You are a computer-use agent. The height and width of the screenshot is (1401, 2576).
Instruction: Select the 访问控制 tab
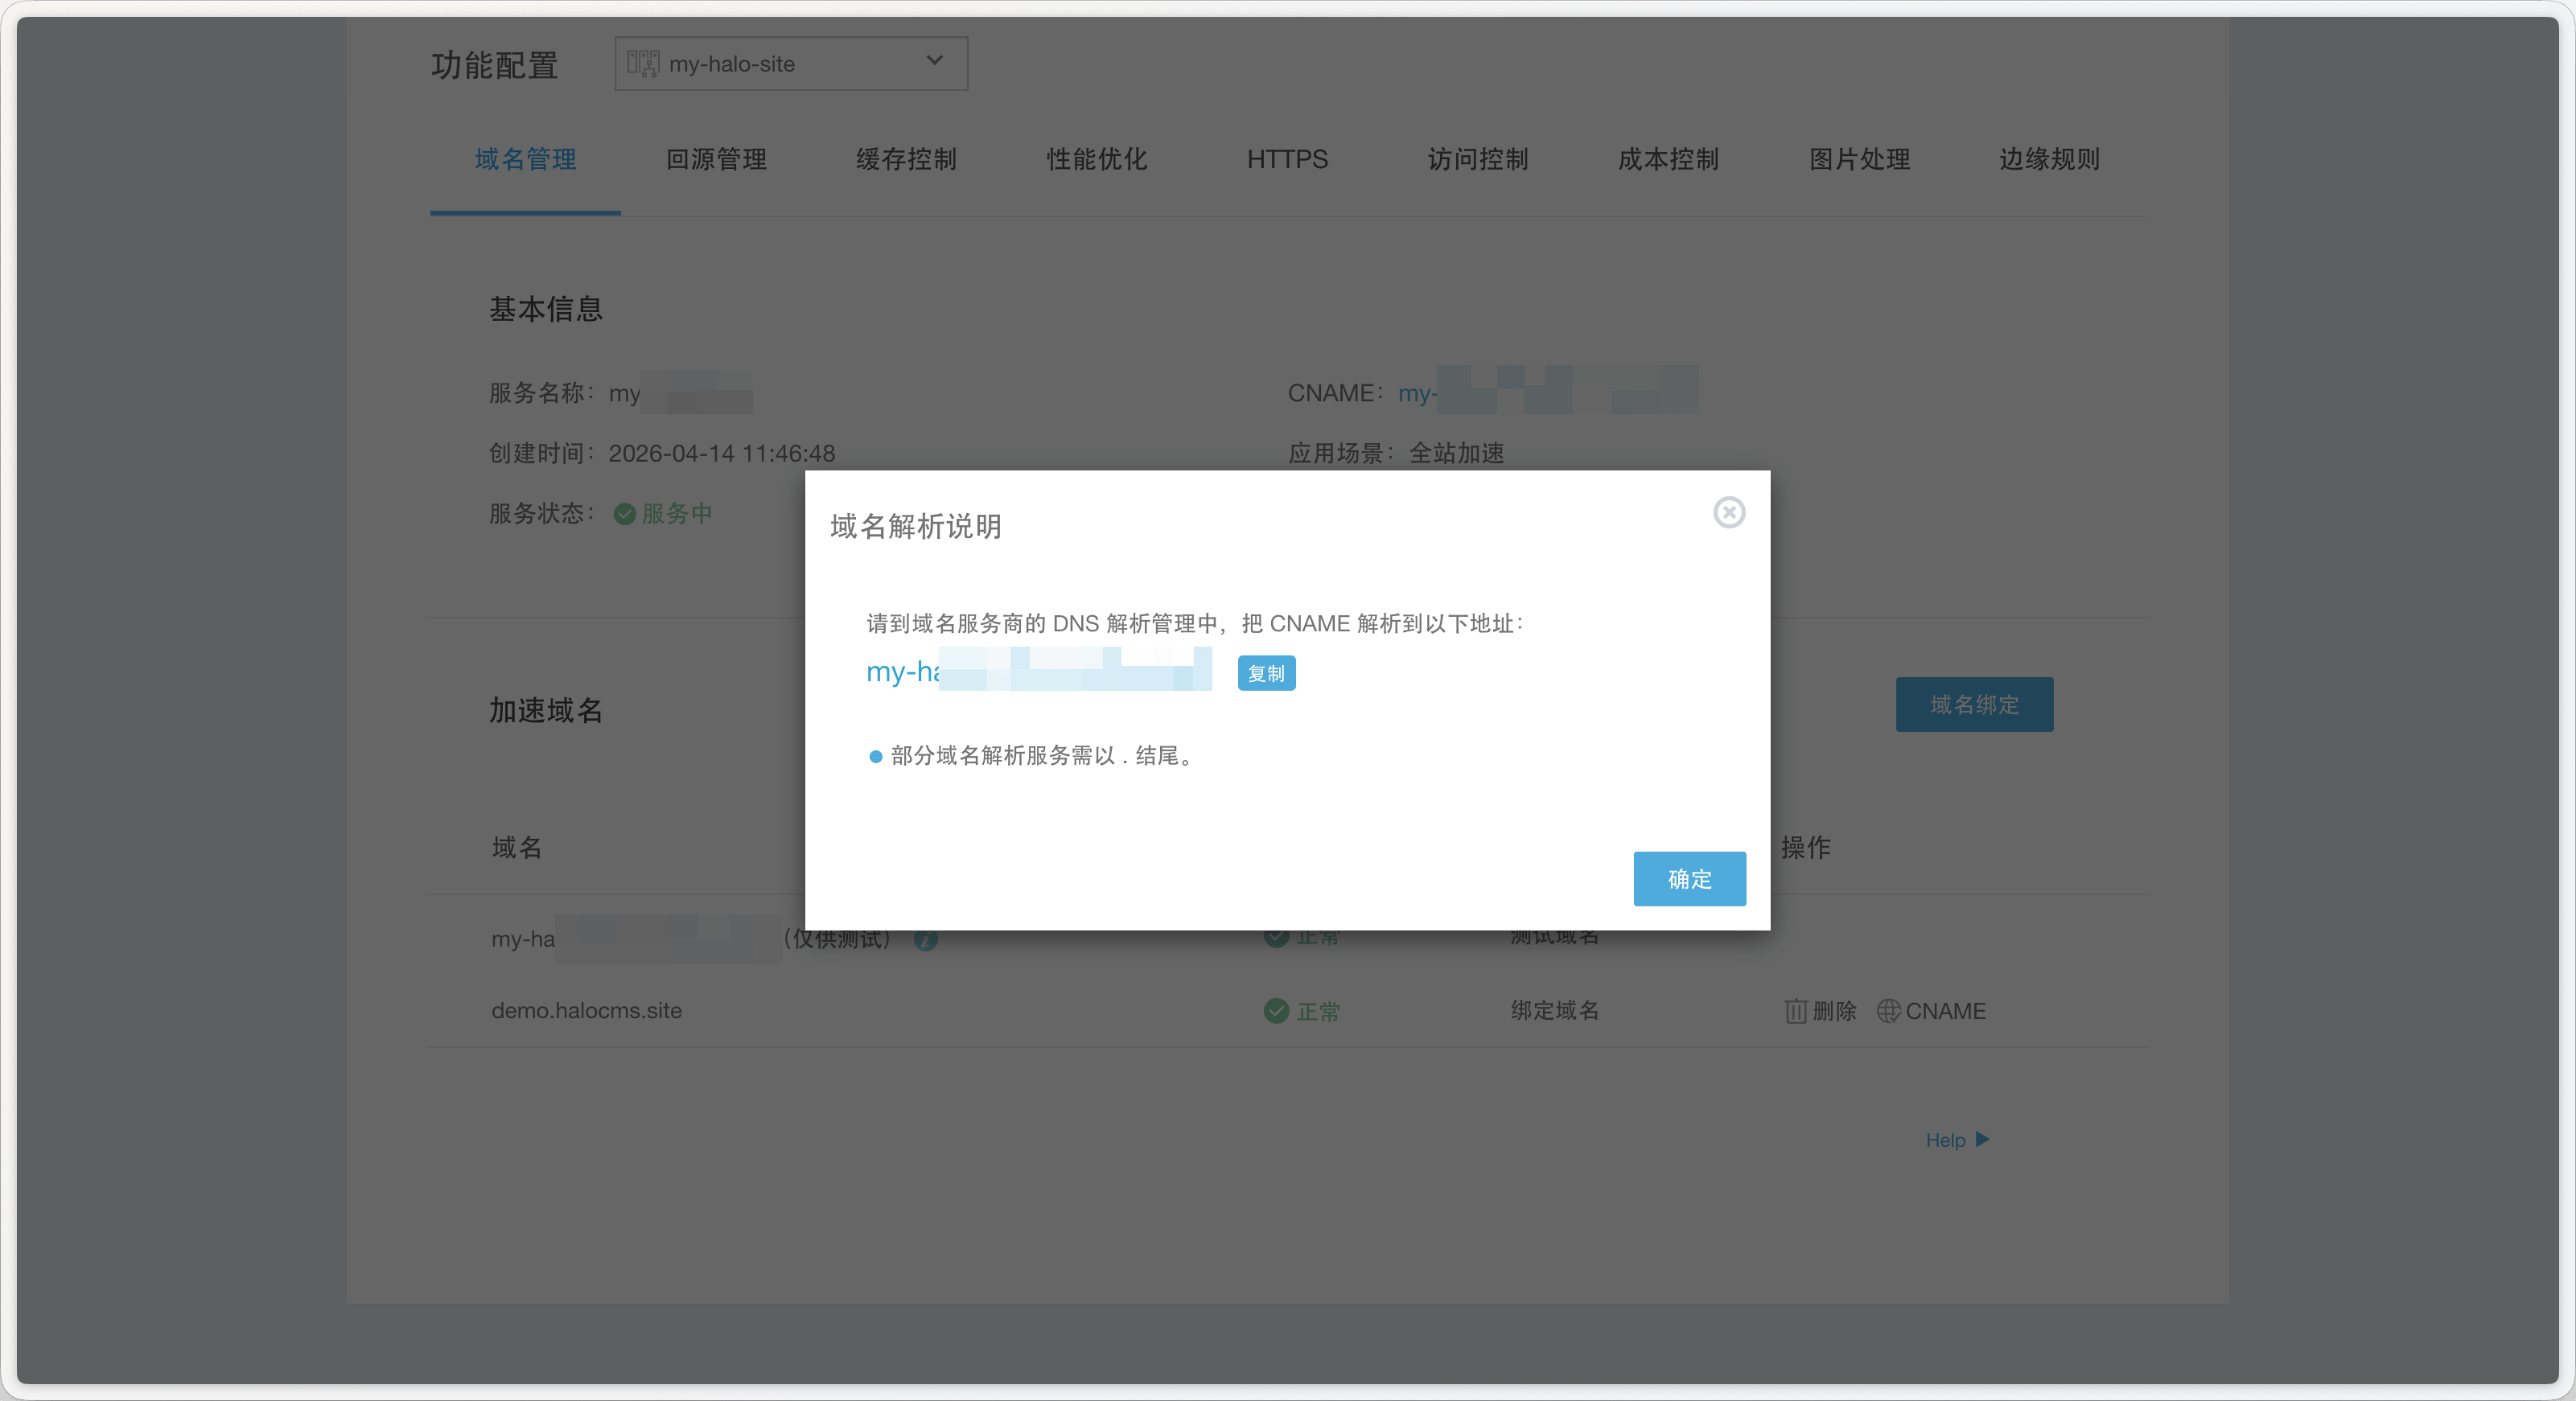pos(1478,159)
